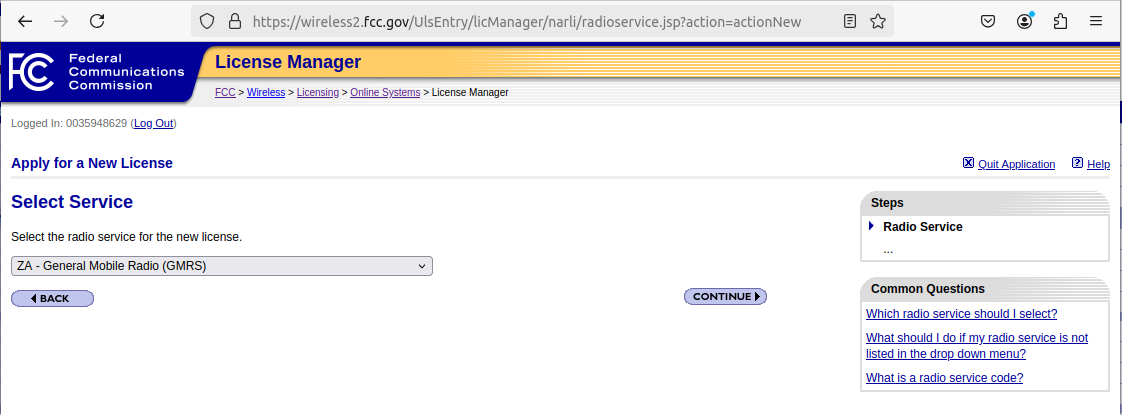Reload the page with the refresh icon

point(97,21)
